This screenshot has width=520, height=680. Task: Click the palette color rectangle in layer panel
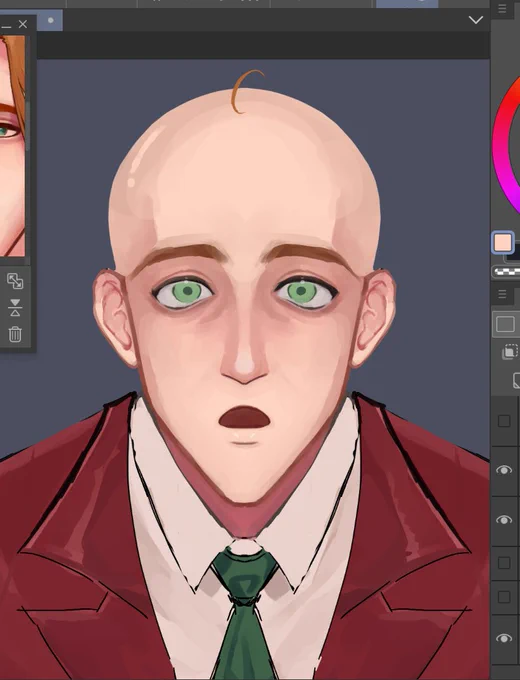coord(506,324)
